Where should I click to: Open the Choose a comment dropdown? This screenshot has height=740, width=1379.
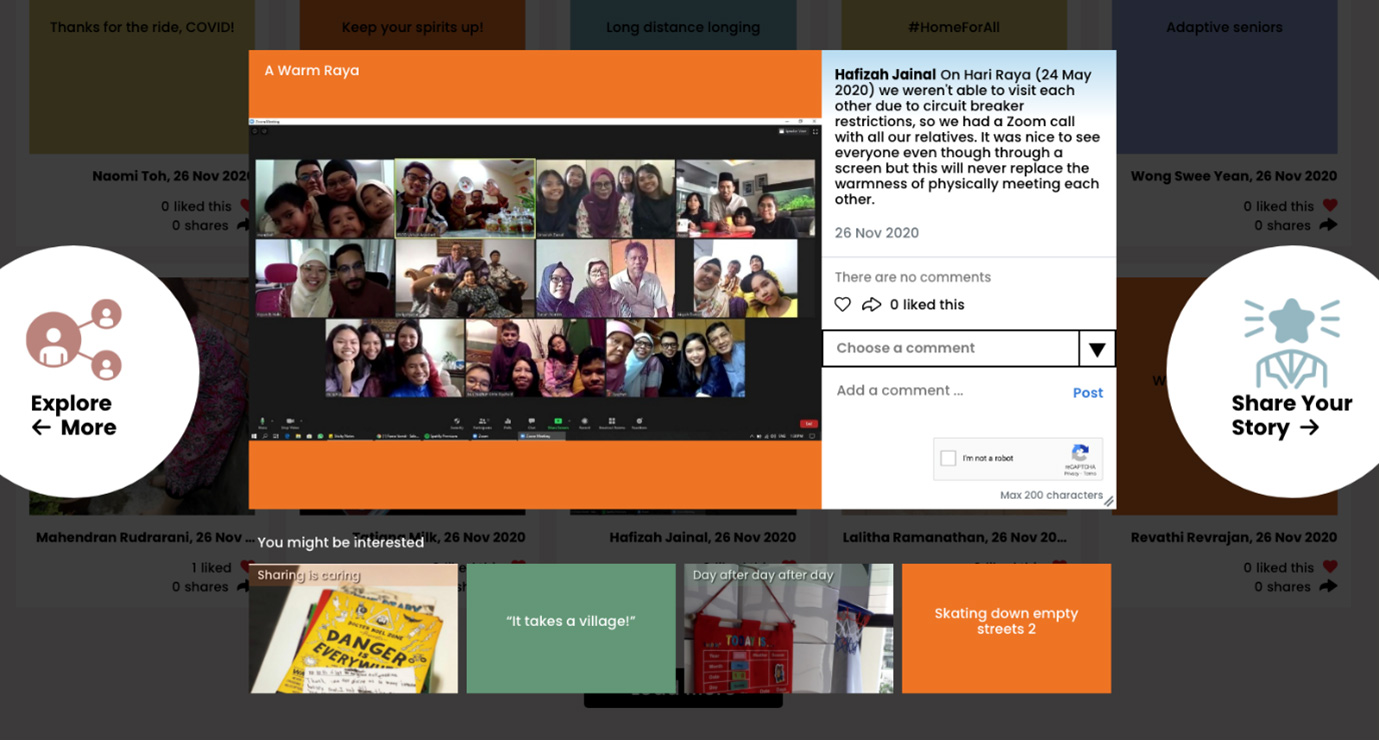coord(950,348)
